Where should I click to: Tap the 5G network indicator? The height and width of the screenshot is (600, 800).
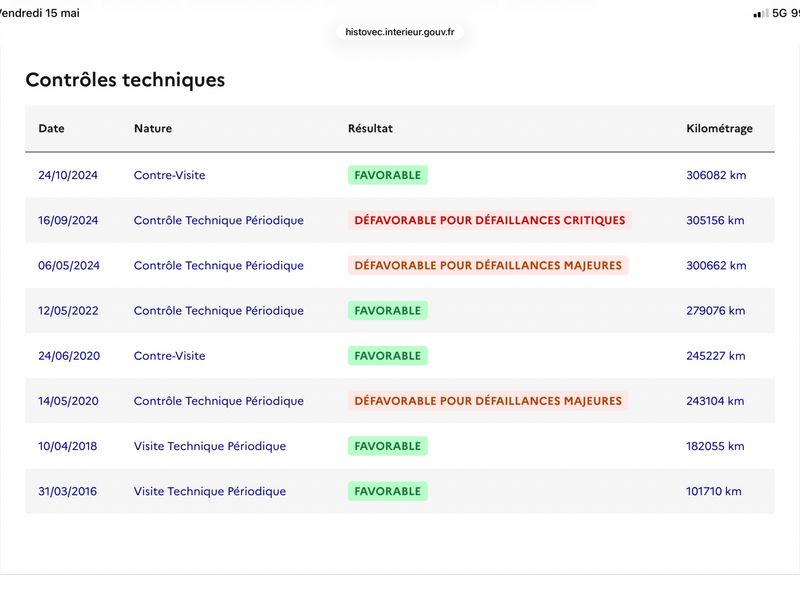click(779, 13)
